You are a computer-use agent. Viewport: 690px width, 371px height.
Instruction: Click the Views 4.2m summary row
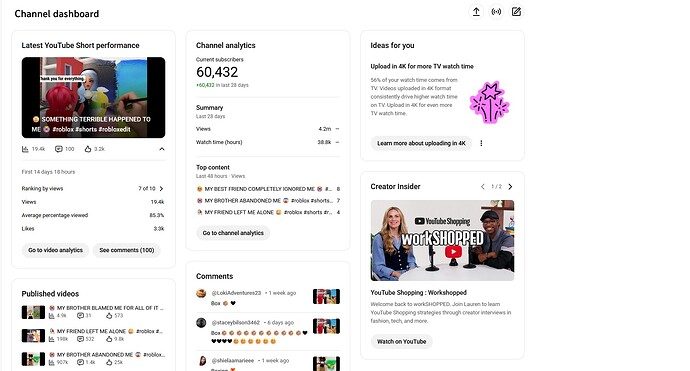point(268,129)
